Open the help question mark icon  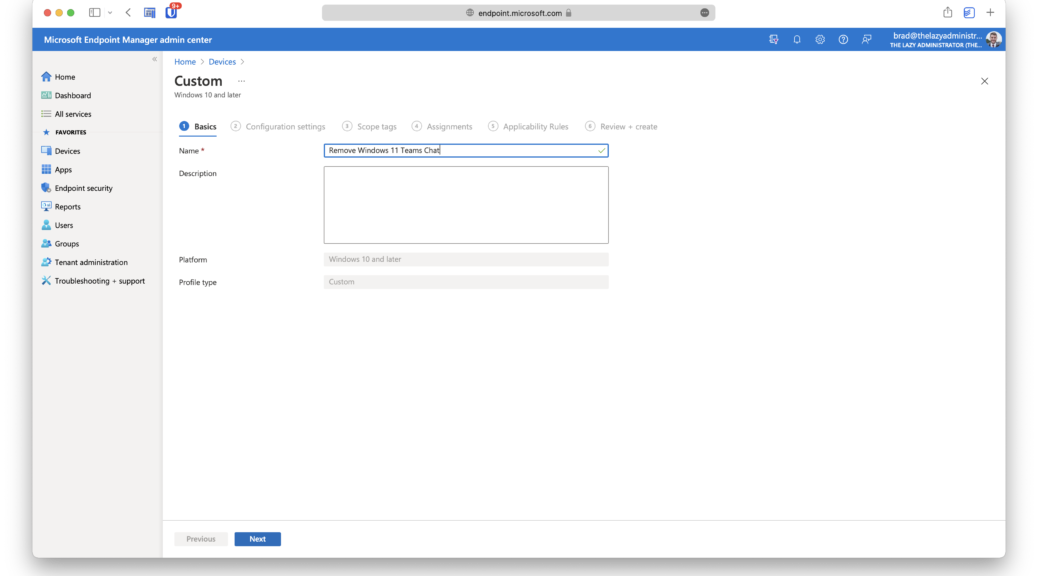[x=843, y=40]
